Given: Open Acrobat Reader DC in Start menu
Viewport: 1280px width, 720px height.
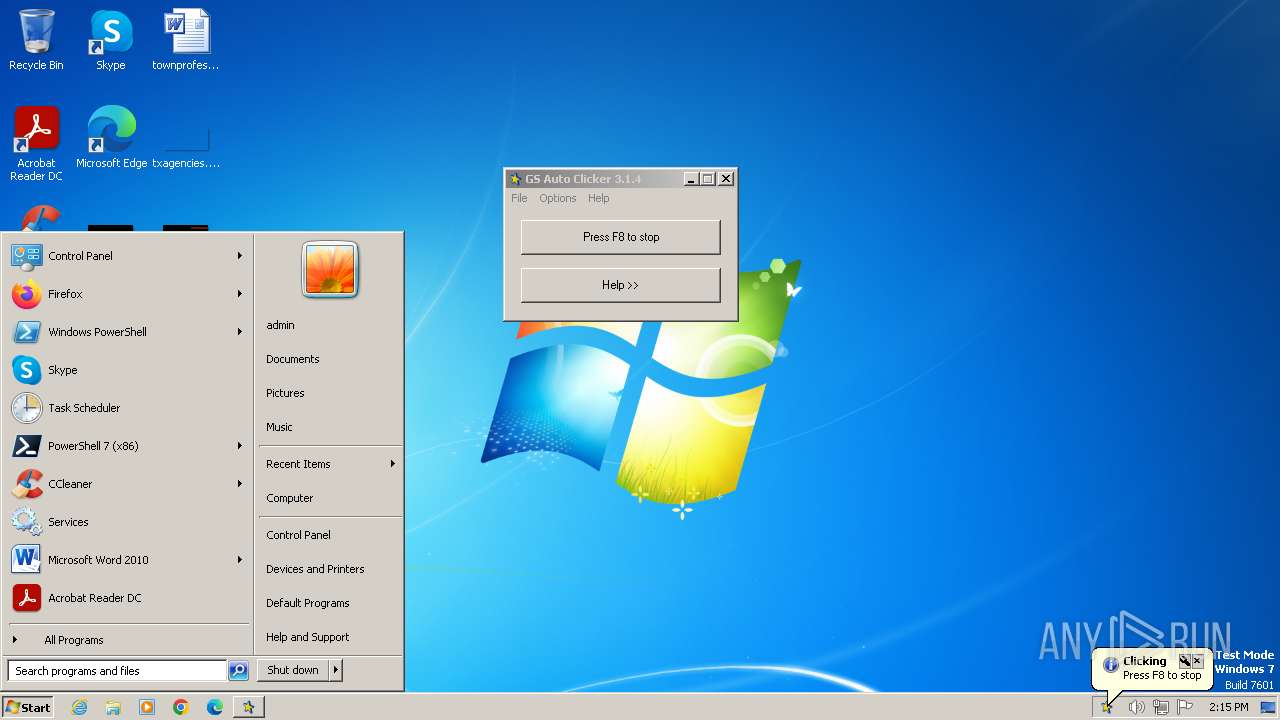Looking at the screenshot, I should point(127,598).
